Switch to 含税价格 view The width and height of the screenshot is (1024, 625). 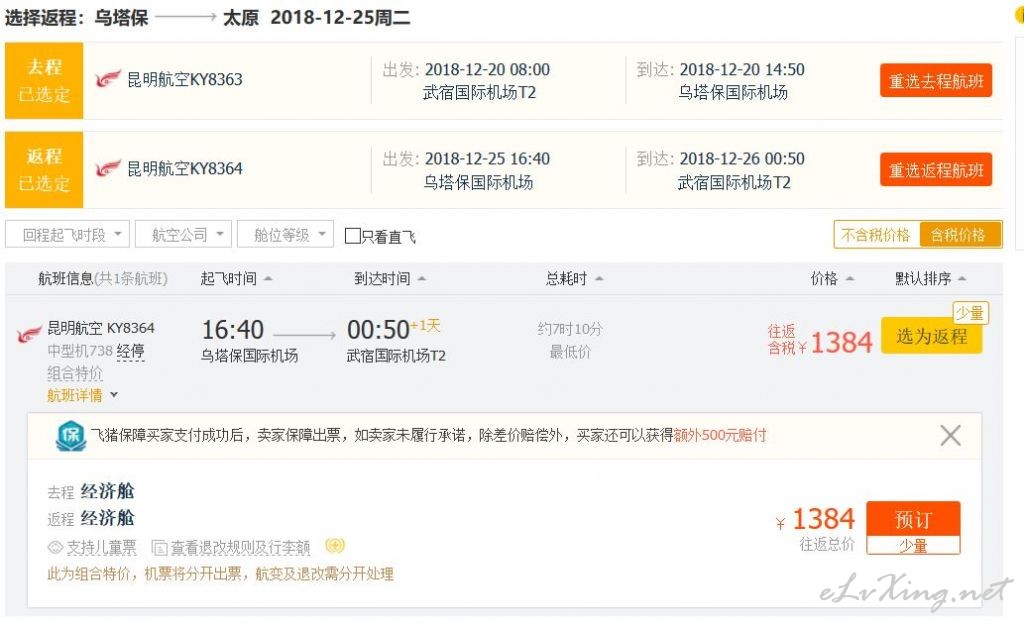959,235
